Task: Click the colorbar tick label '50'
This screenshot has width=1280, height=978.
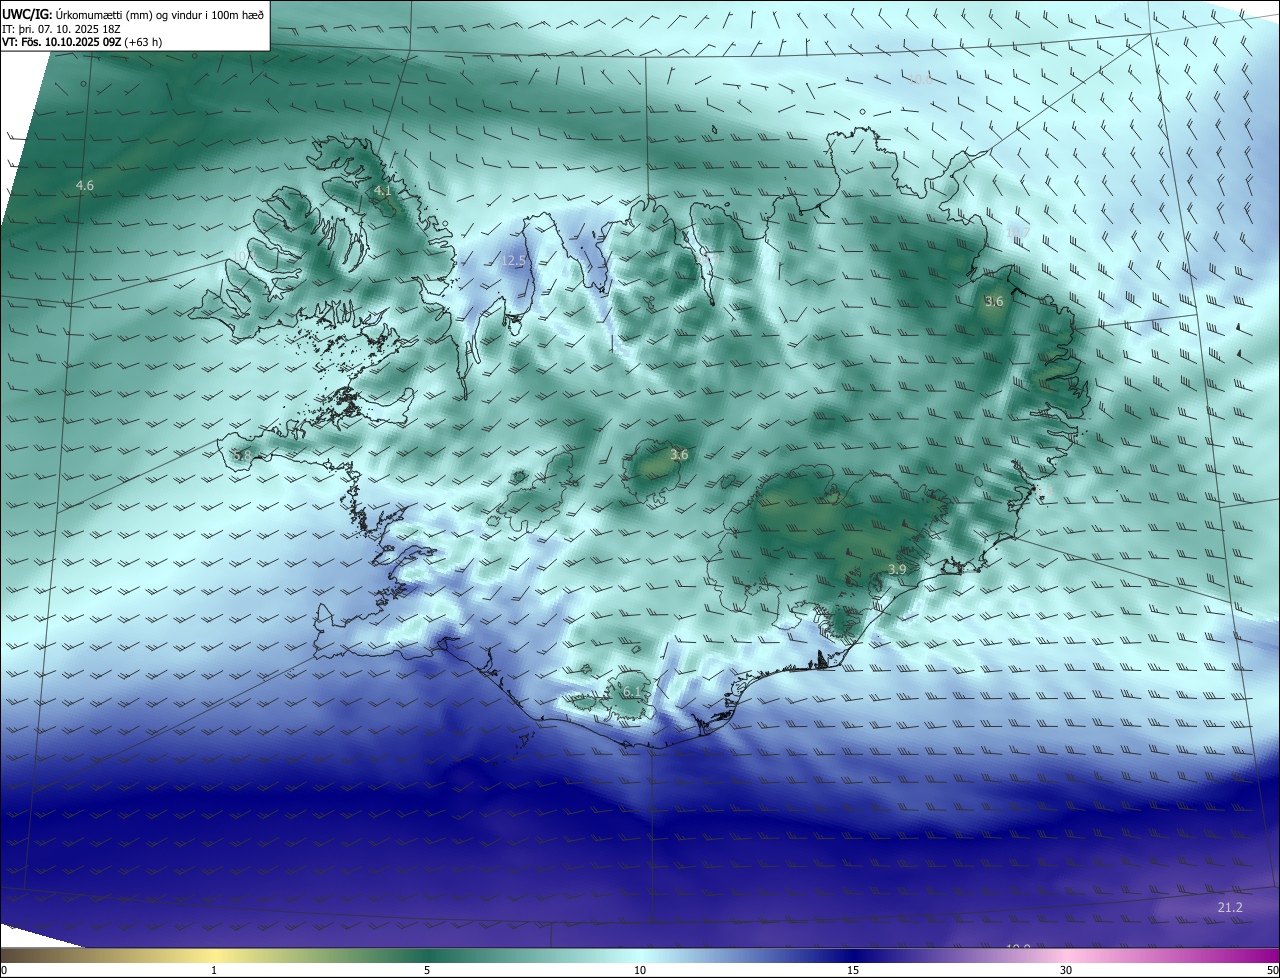Action: (x=1272, y=970)
